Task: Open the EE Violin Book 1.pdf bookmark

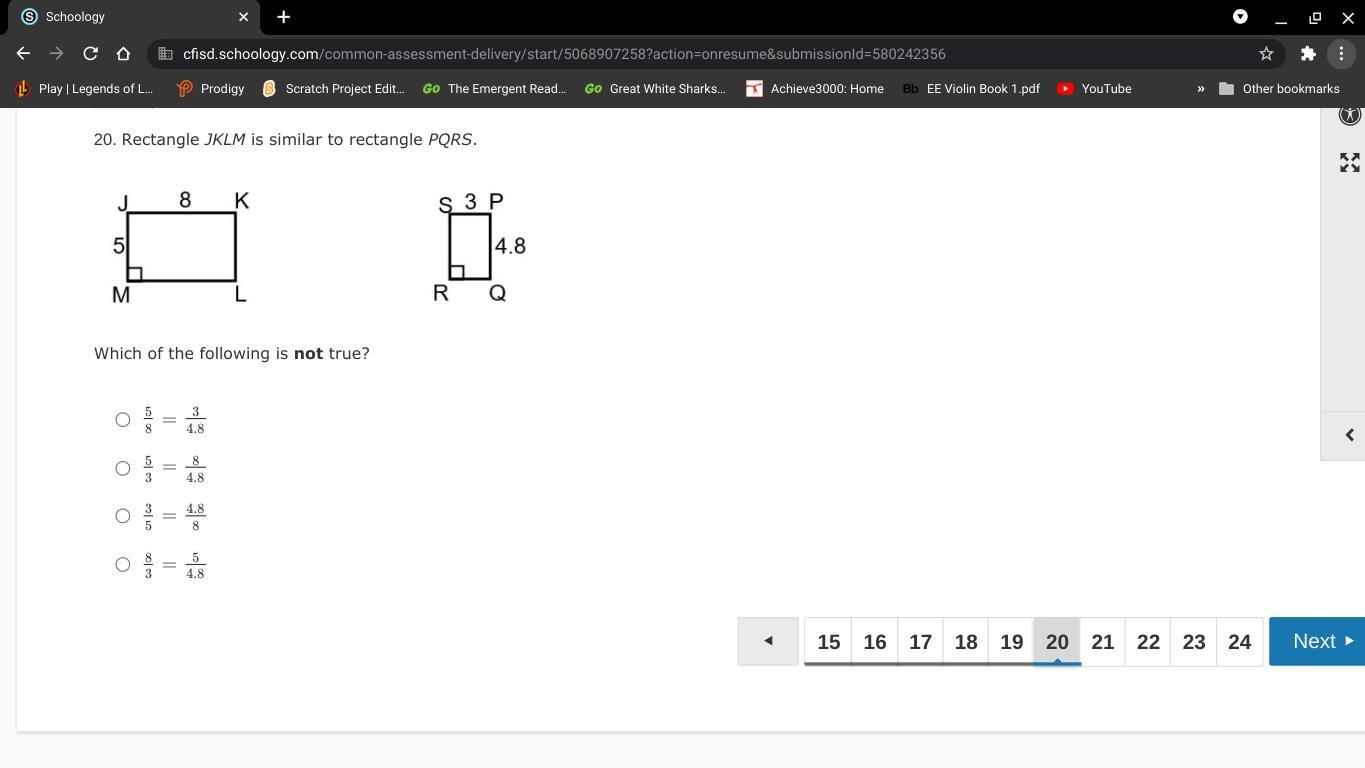Action: [x=971, y=89]
